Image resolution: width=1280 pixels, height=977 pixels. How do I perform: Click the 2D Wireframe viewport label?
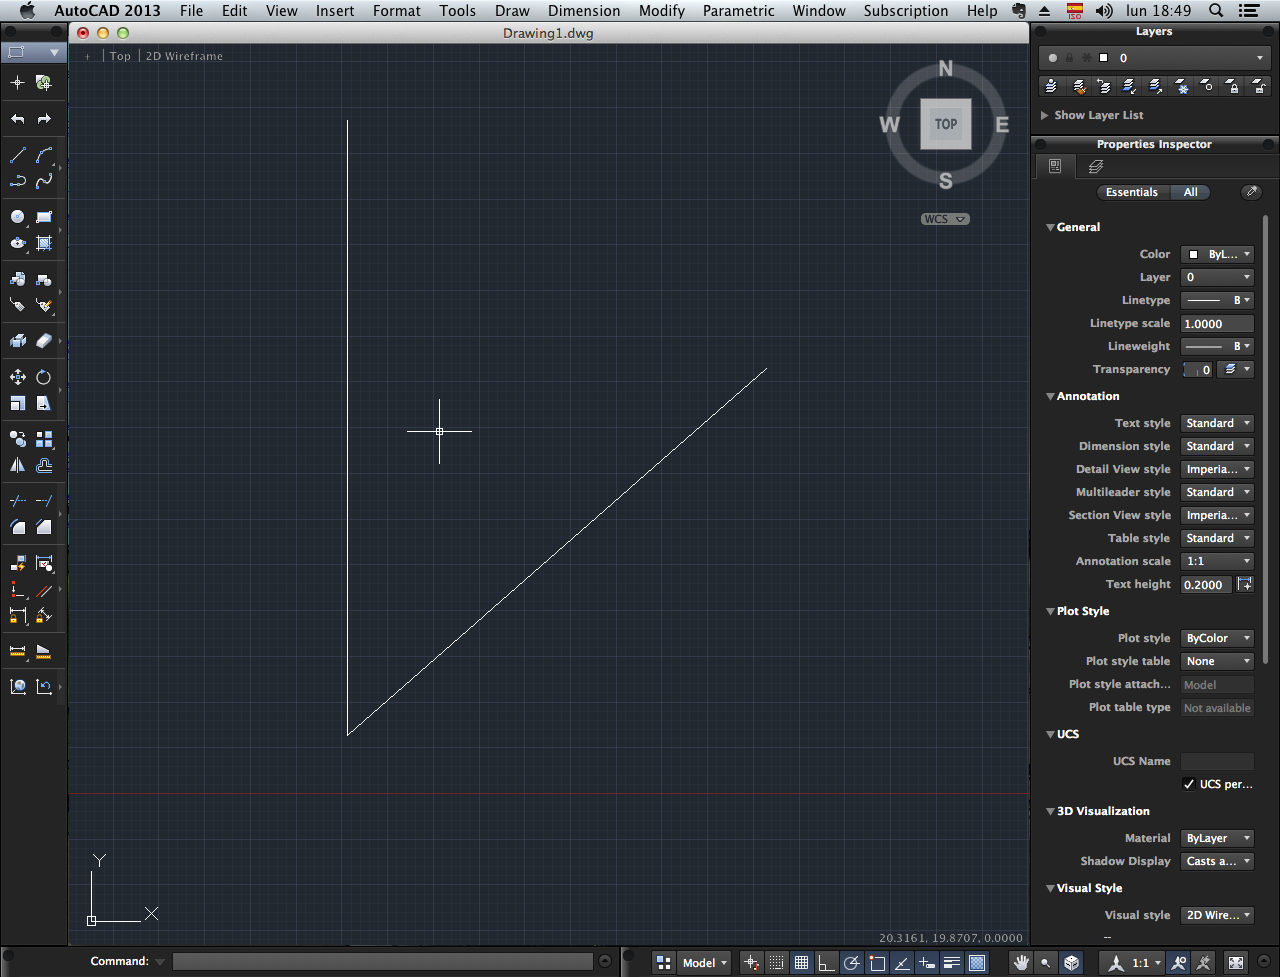tap(184, 56)
